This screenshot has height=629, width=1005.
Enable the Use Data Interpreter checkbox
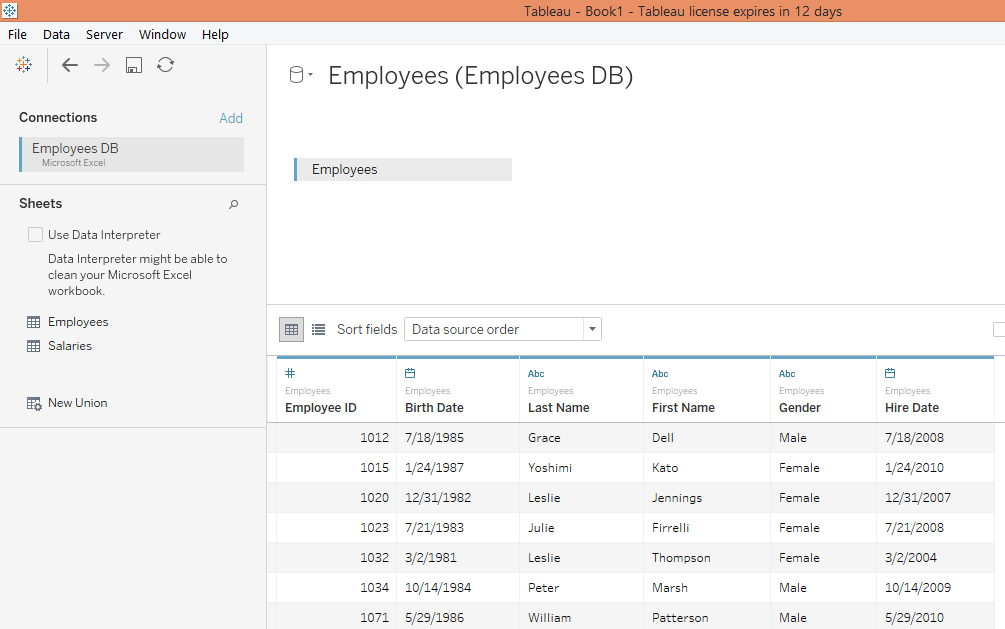coord(37,234)
